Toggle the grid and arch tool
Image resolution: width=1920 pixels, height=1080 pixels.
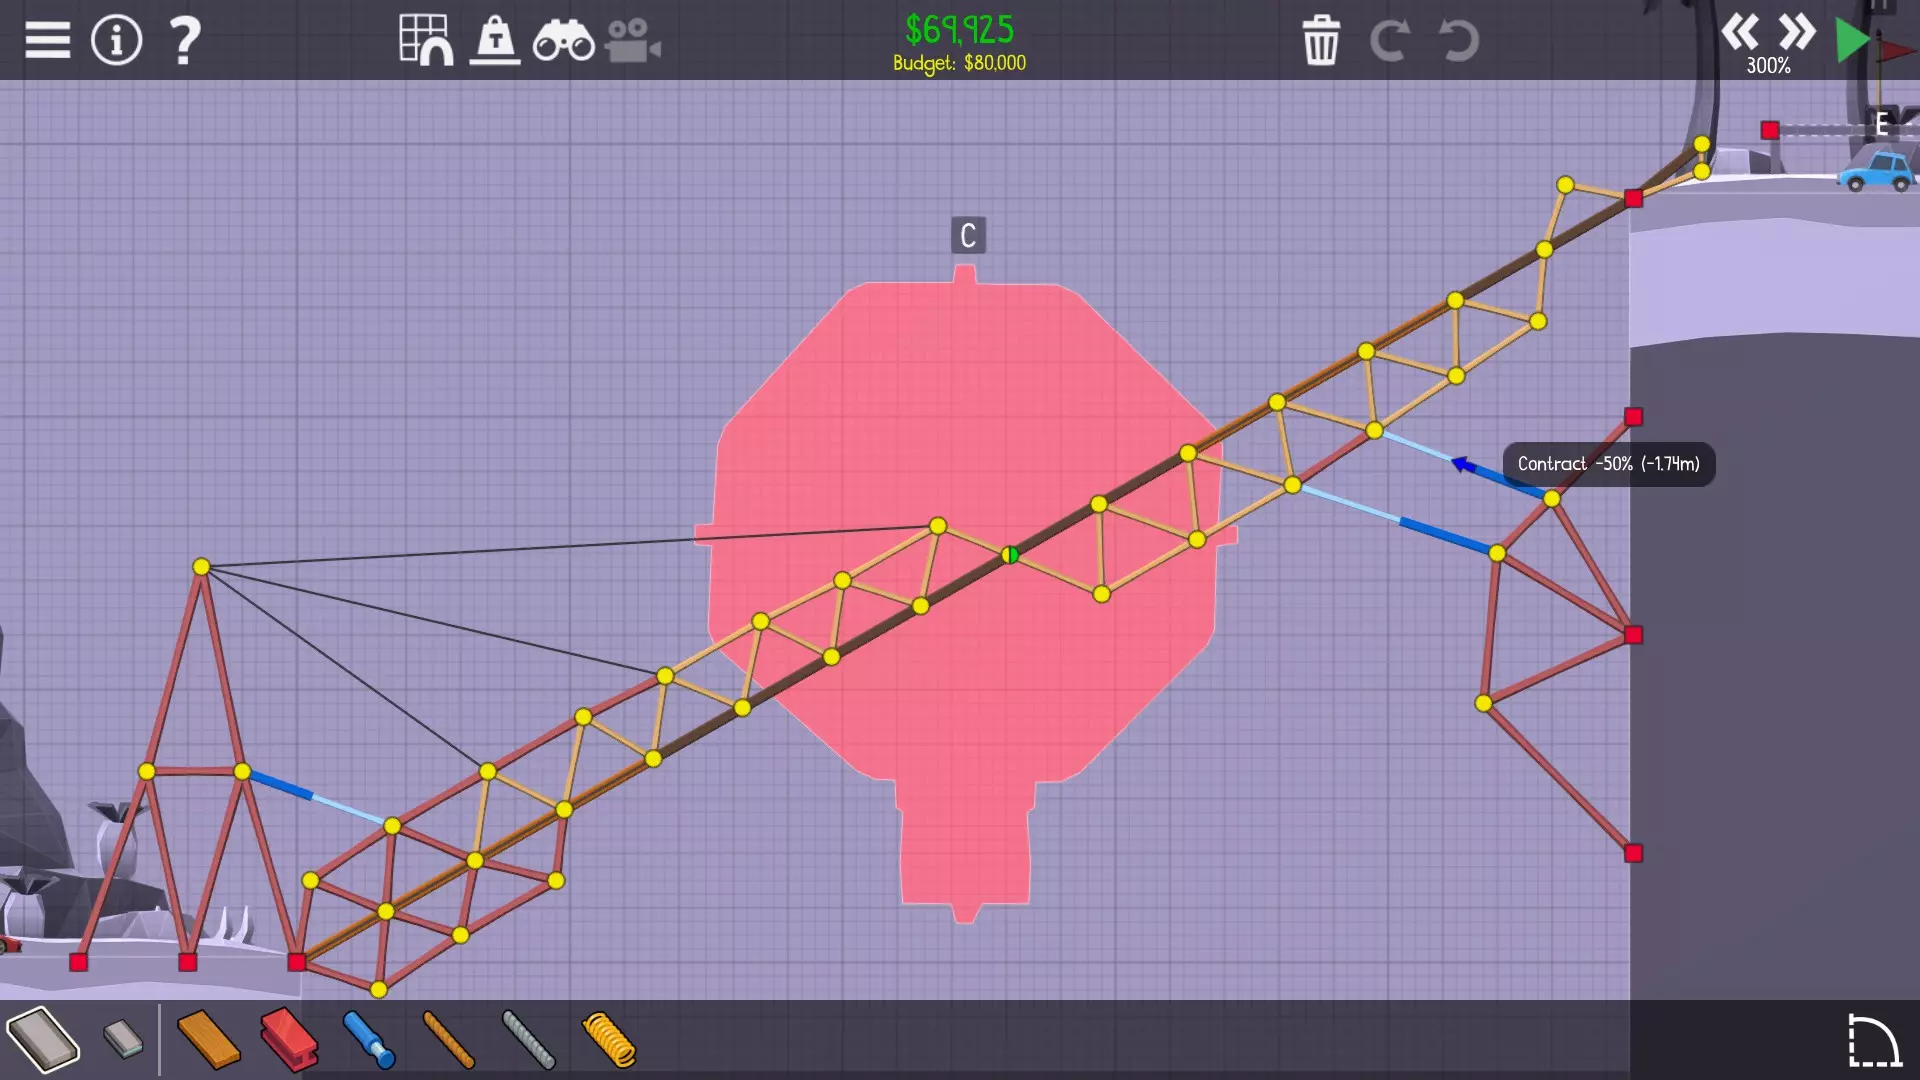426,41
